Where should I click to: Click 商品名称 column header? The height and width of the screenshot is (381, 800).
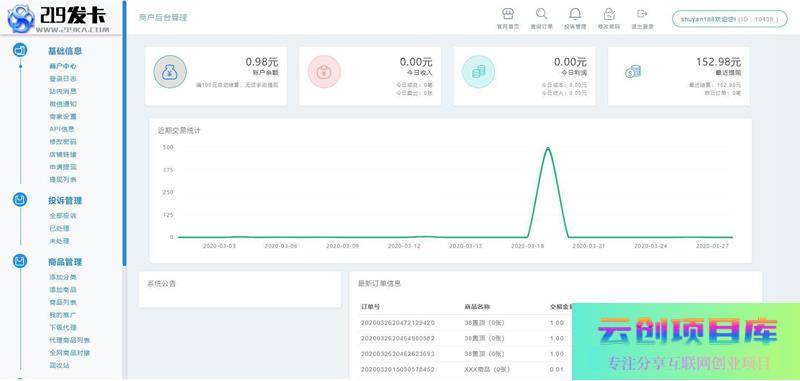coord(477,307)
